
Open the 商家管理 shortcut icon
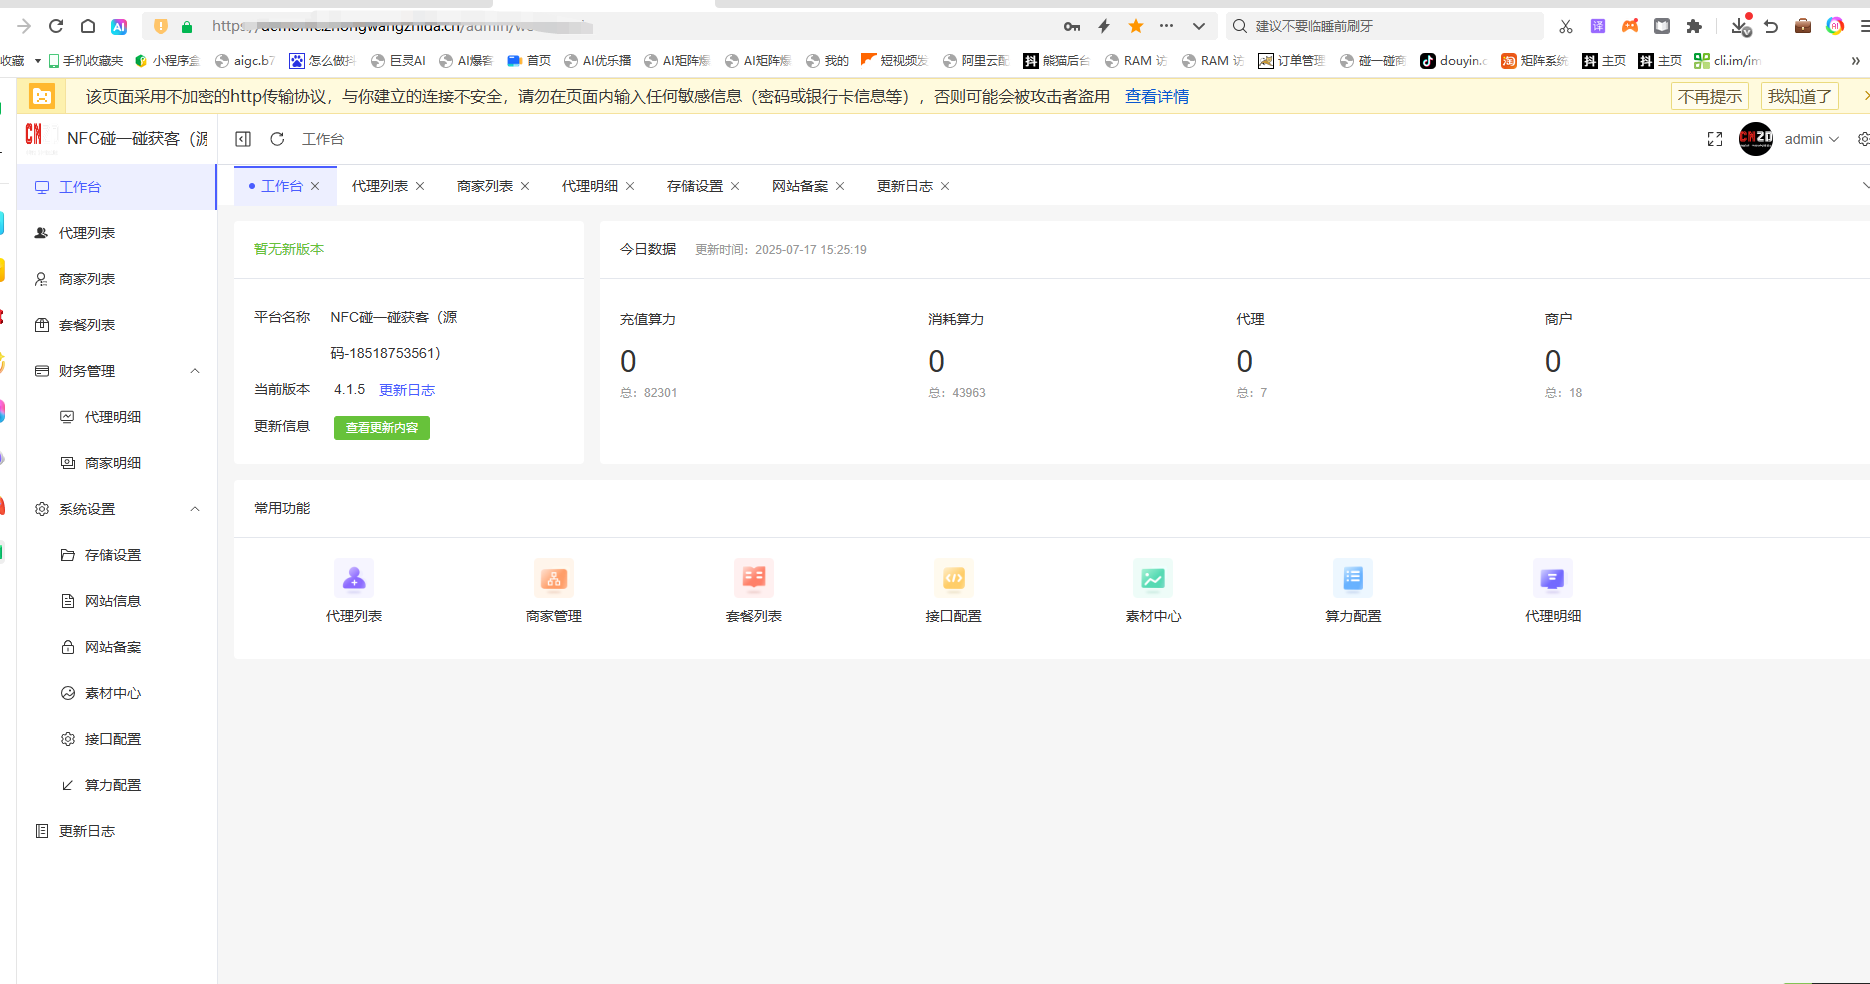point(554,579)
